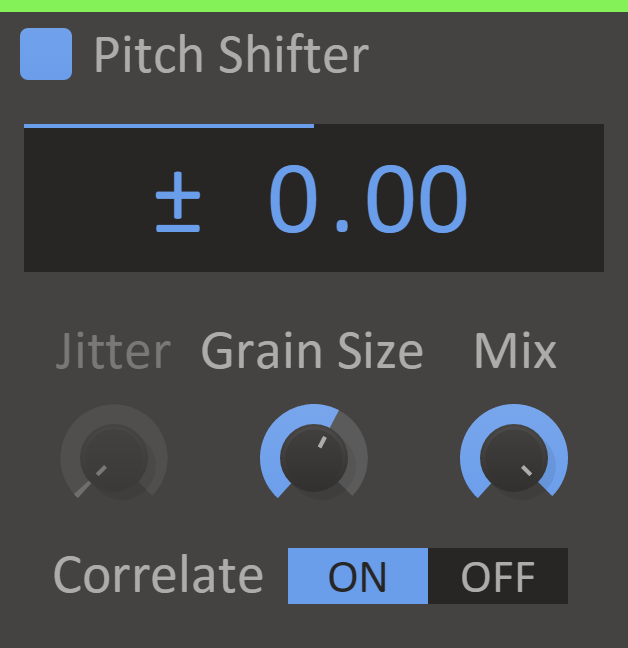Click the blue bar atop pitch display
The width and height of the screenshot is (628, 648).
coord(168,126)
